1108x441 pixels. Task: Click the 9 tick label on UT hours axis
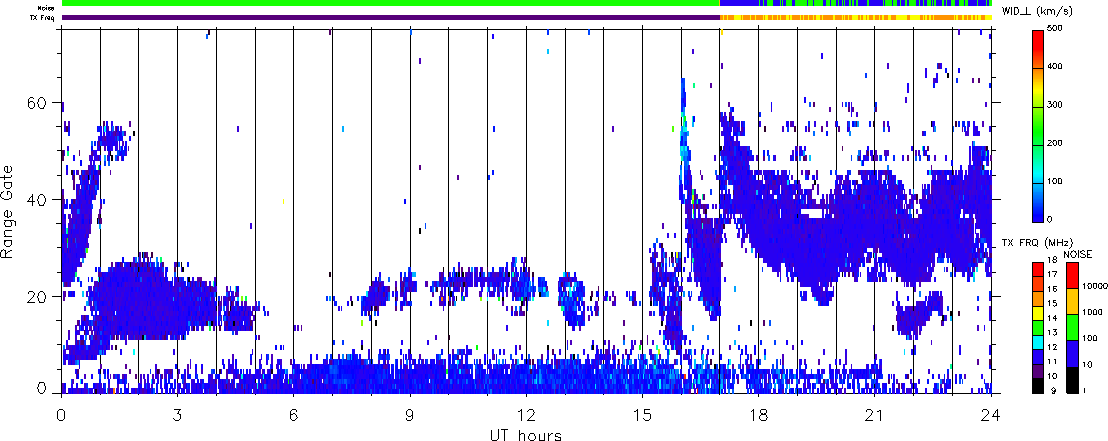[x=410, y=415]
